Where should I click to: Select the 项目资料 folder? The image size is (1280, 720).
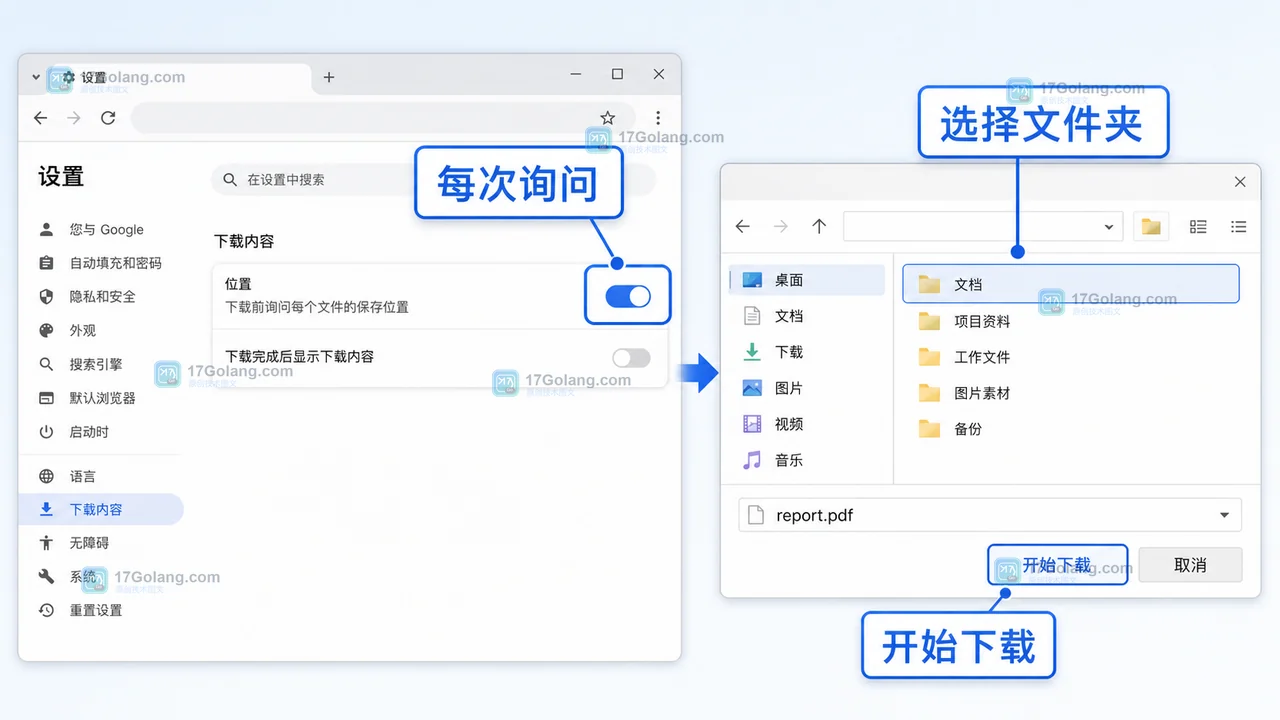[x=1071, y=321]
